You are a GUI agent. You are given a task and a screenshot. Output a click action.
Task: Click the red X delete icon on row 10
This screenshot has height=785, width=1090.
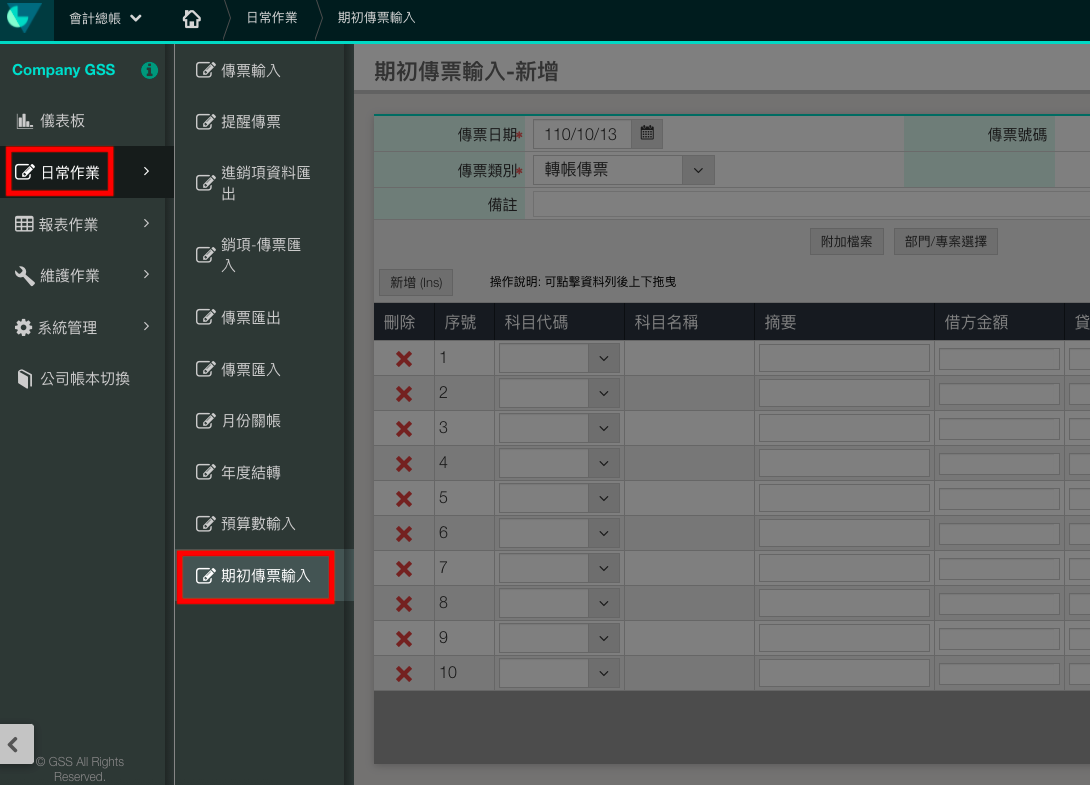coord(404,673)
